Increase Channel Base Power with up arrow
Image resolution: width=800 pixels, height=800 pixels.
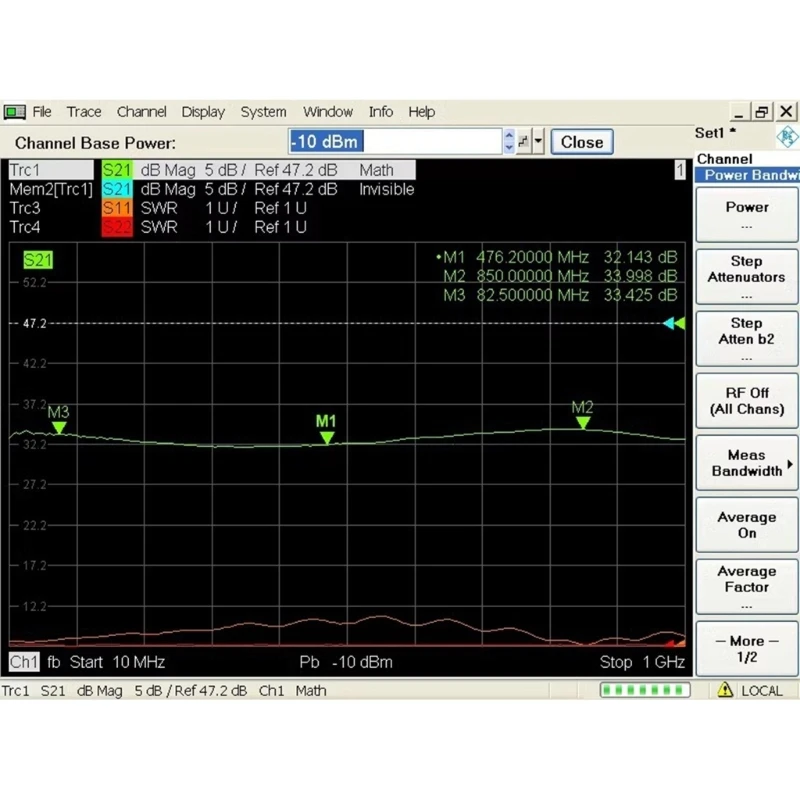pyautogui.click(x=509, y=136)
